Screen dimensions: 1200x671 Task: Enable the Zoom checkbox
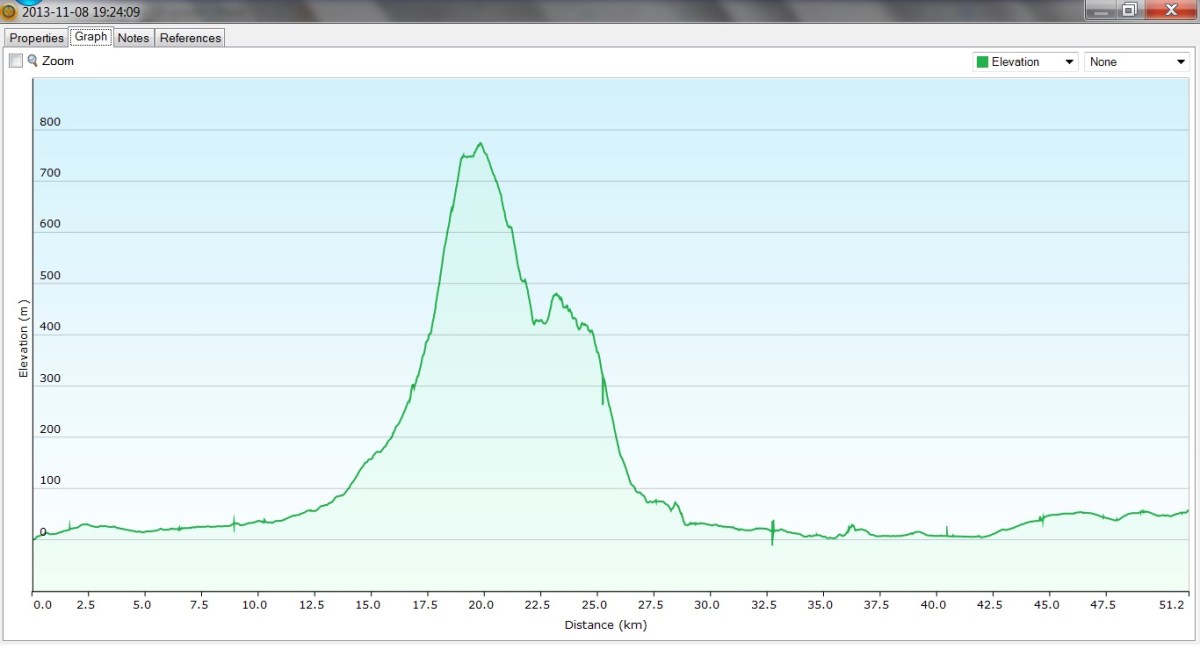coord(16,61)
